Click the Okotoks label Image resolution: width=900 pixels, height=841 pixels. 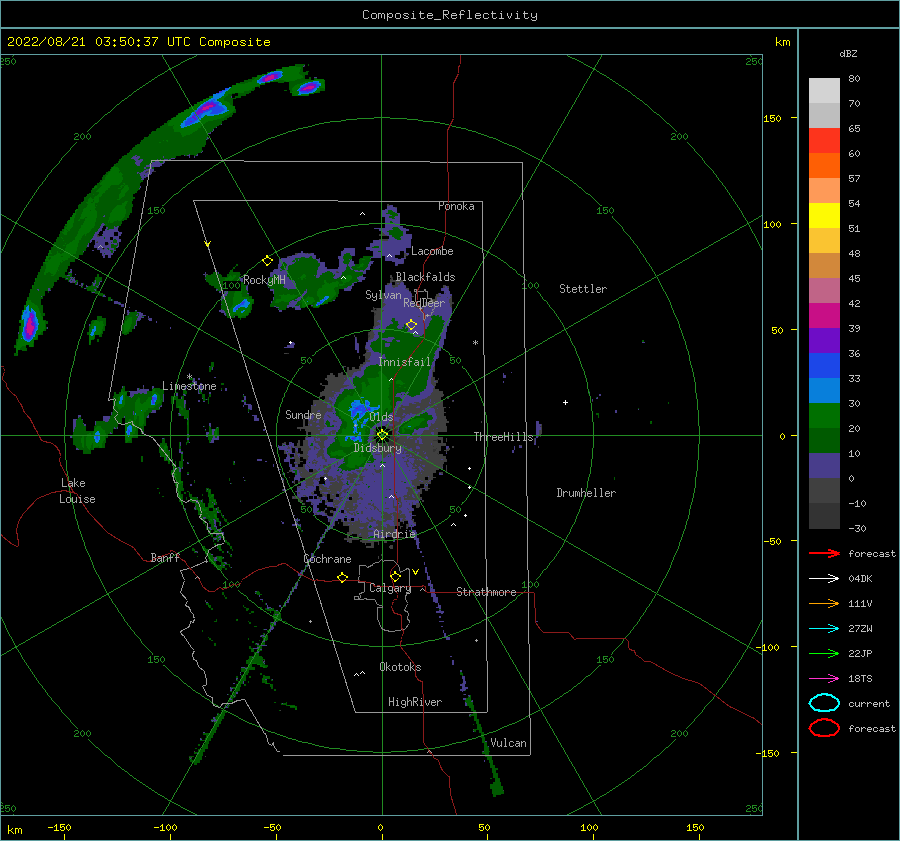coord(400,667)
